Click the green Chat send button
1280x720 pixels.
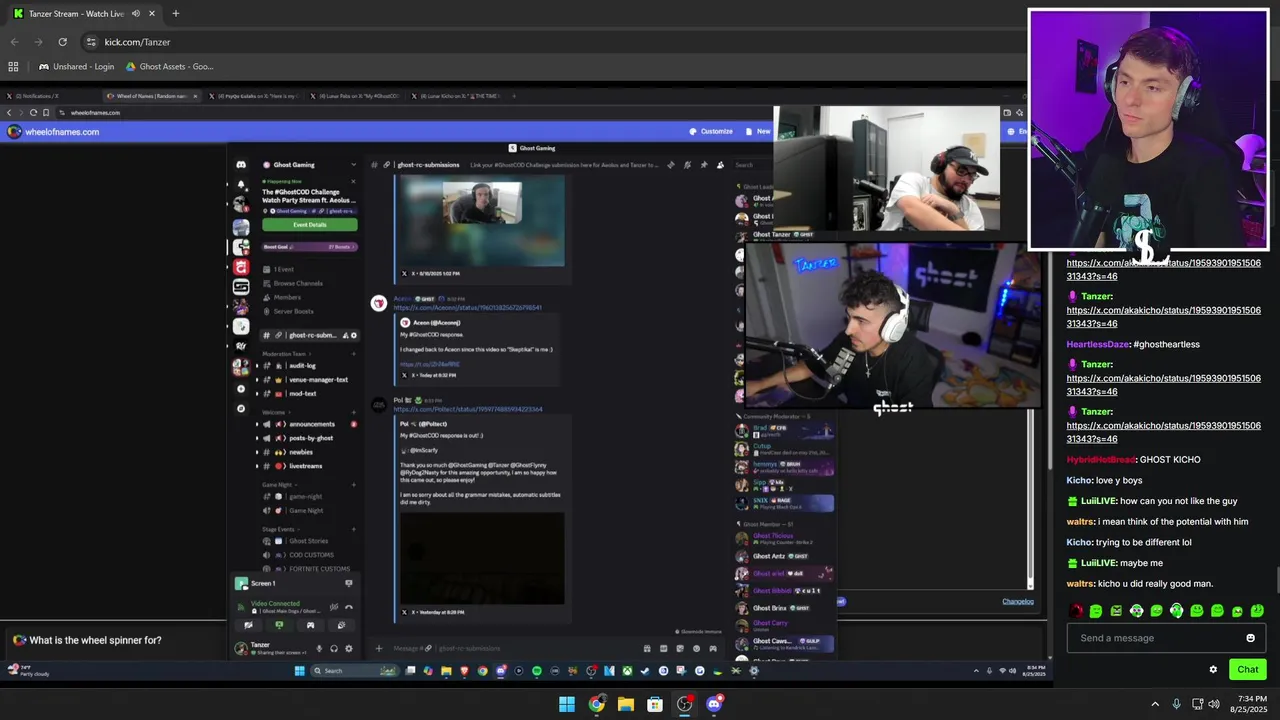pos(1248,670)
